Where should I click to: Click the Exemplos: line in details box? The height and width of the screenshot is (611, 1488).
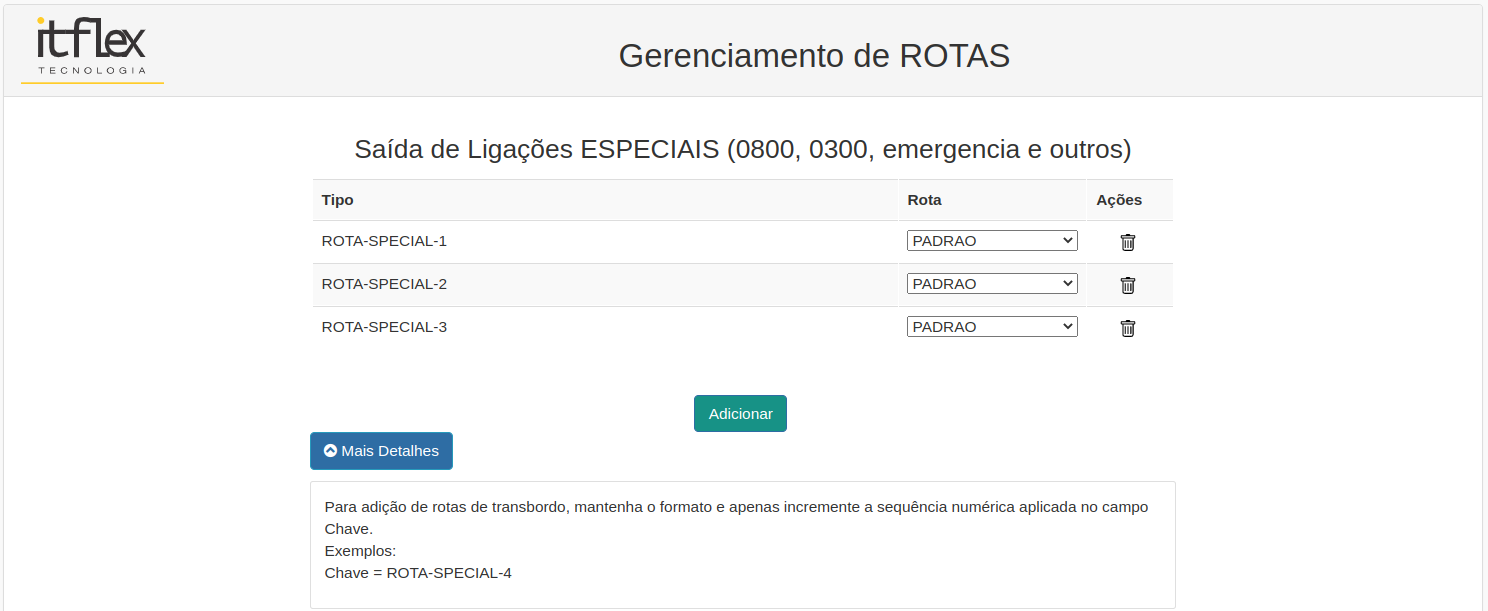[360, 551]
